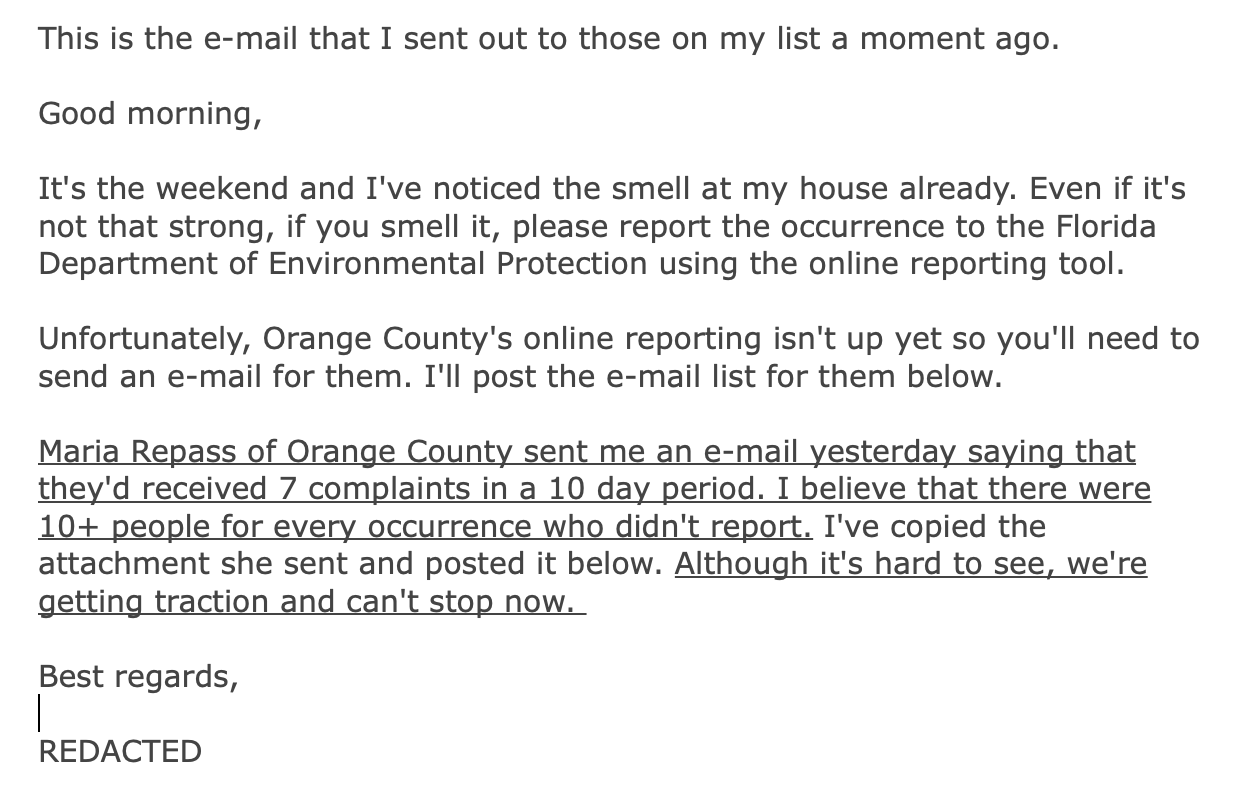The image size is (1252, 806).
Task: Click on 'Best regards,' closing line
Action: (x=139, y=677)
